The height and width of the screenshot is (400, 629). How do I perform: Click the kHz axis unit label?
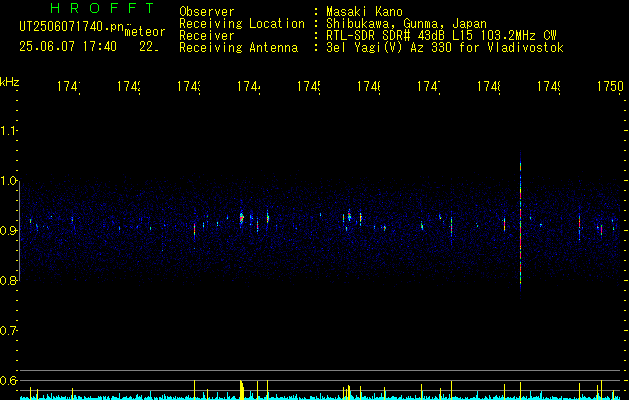tap(10, 82)
